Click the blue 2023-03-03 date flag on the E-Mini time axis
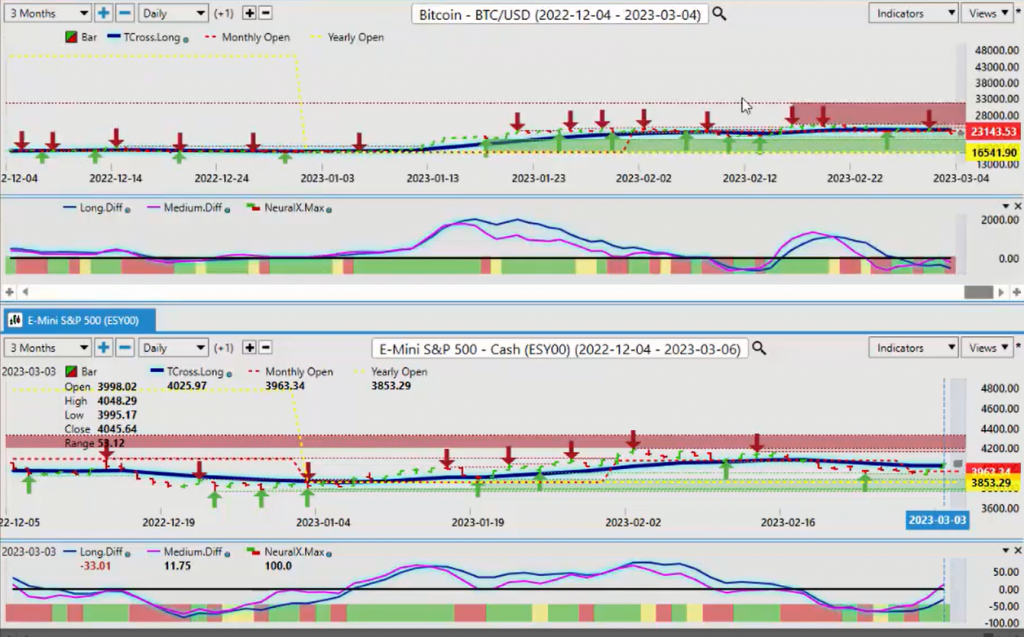This screenshot has height=637, width=1024. [x=937, y=520]
